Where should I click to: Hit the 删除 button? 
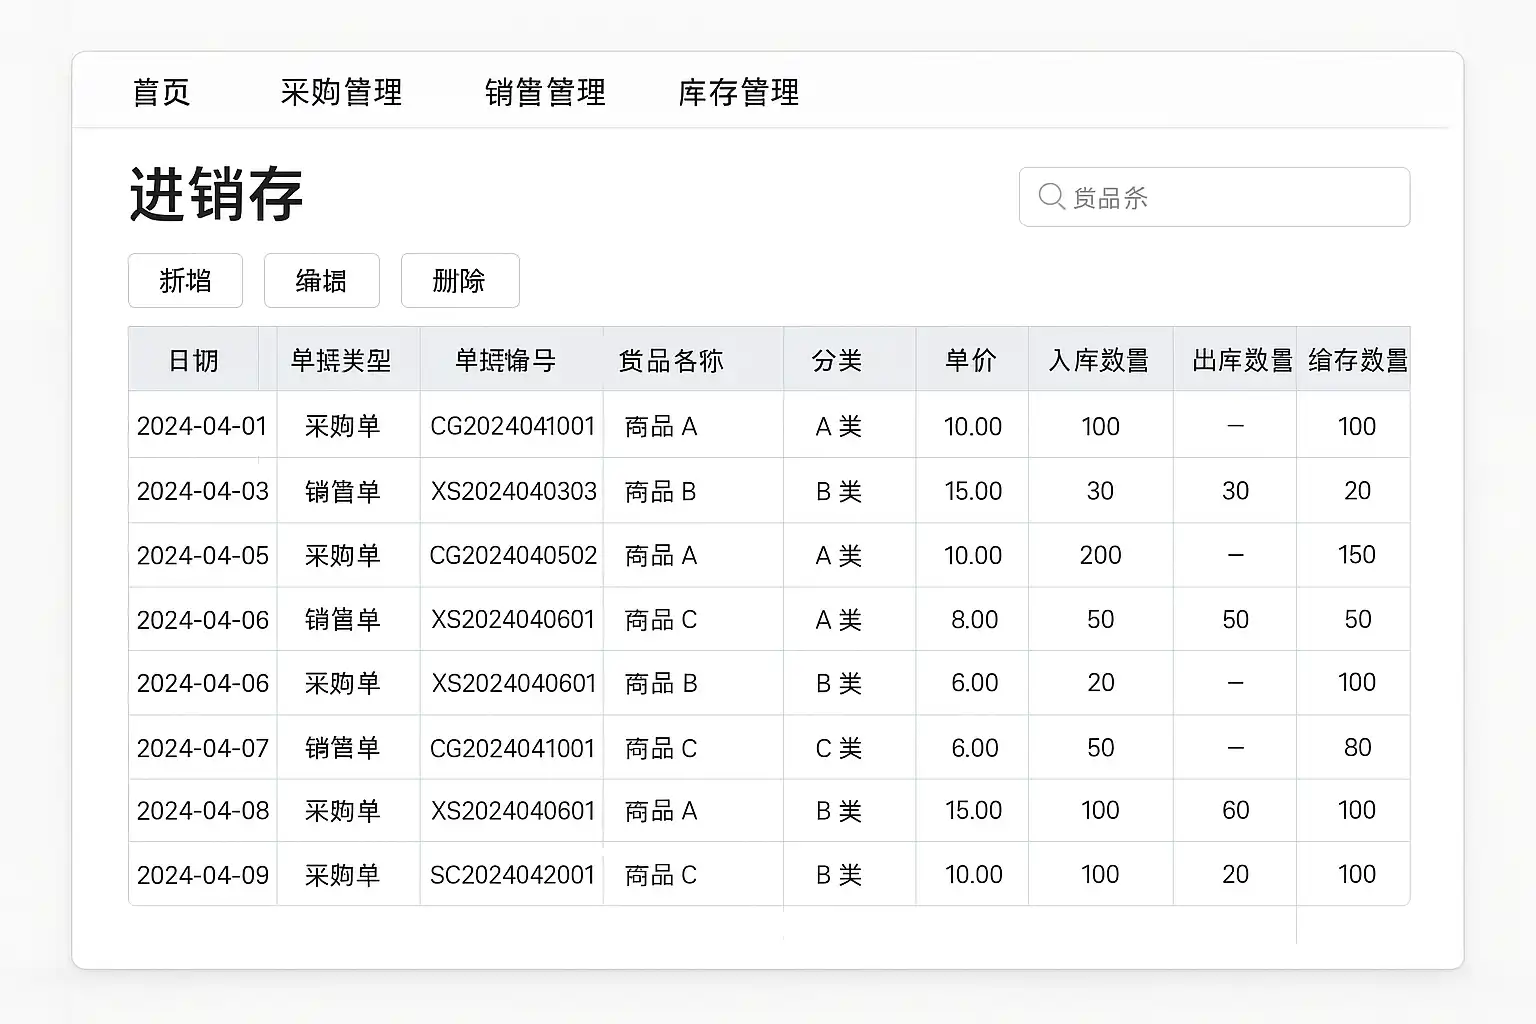click(459, 281)
